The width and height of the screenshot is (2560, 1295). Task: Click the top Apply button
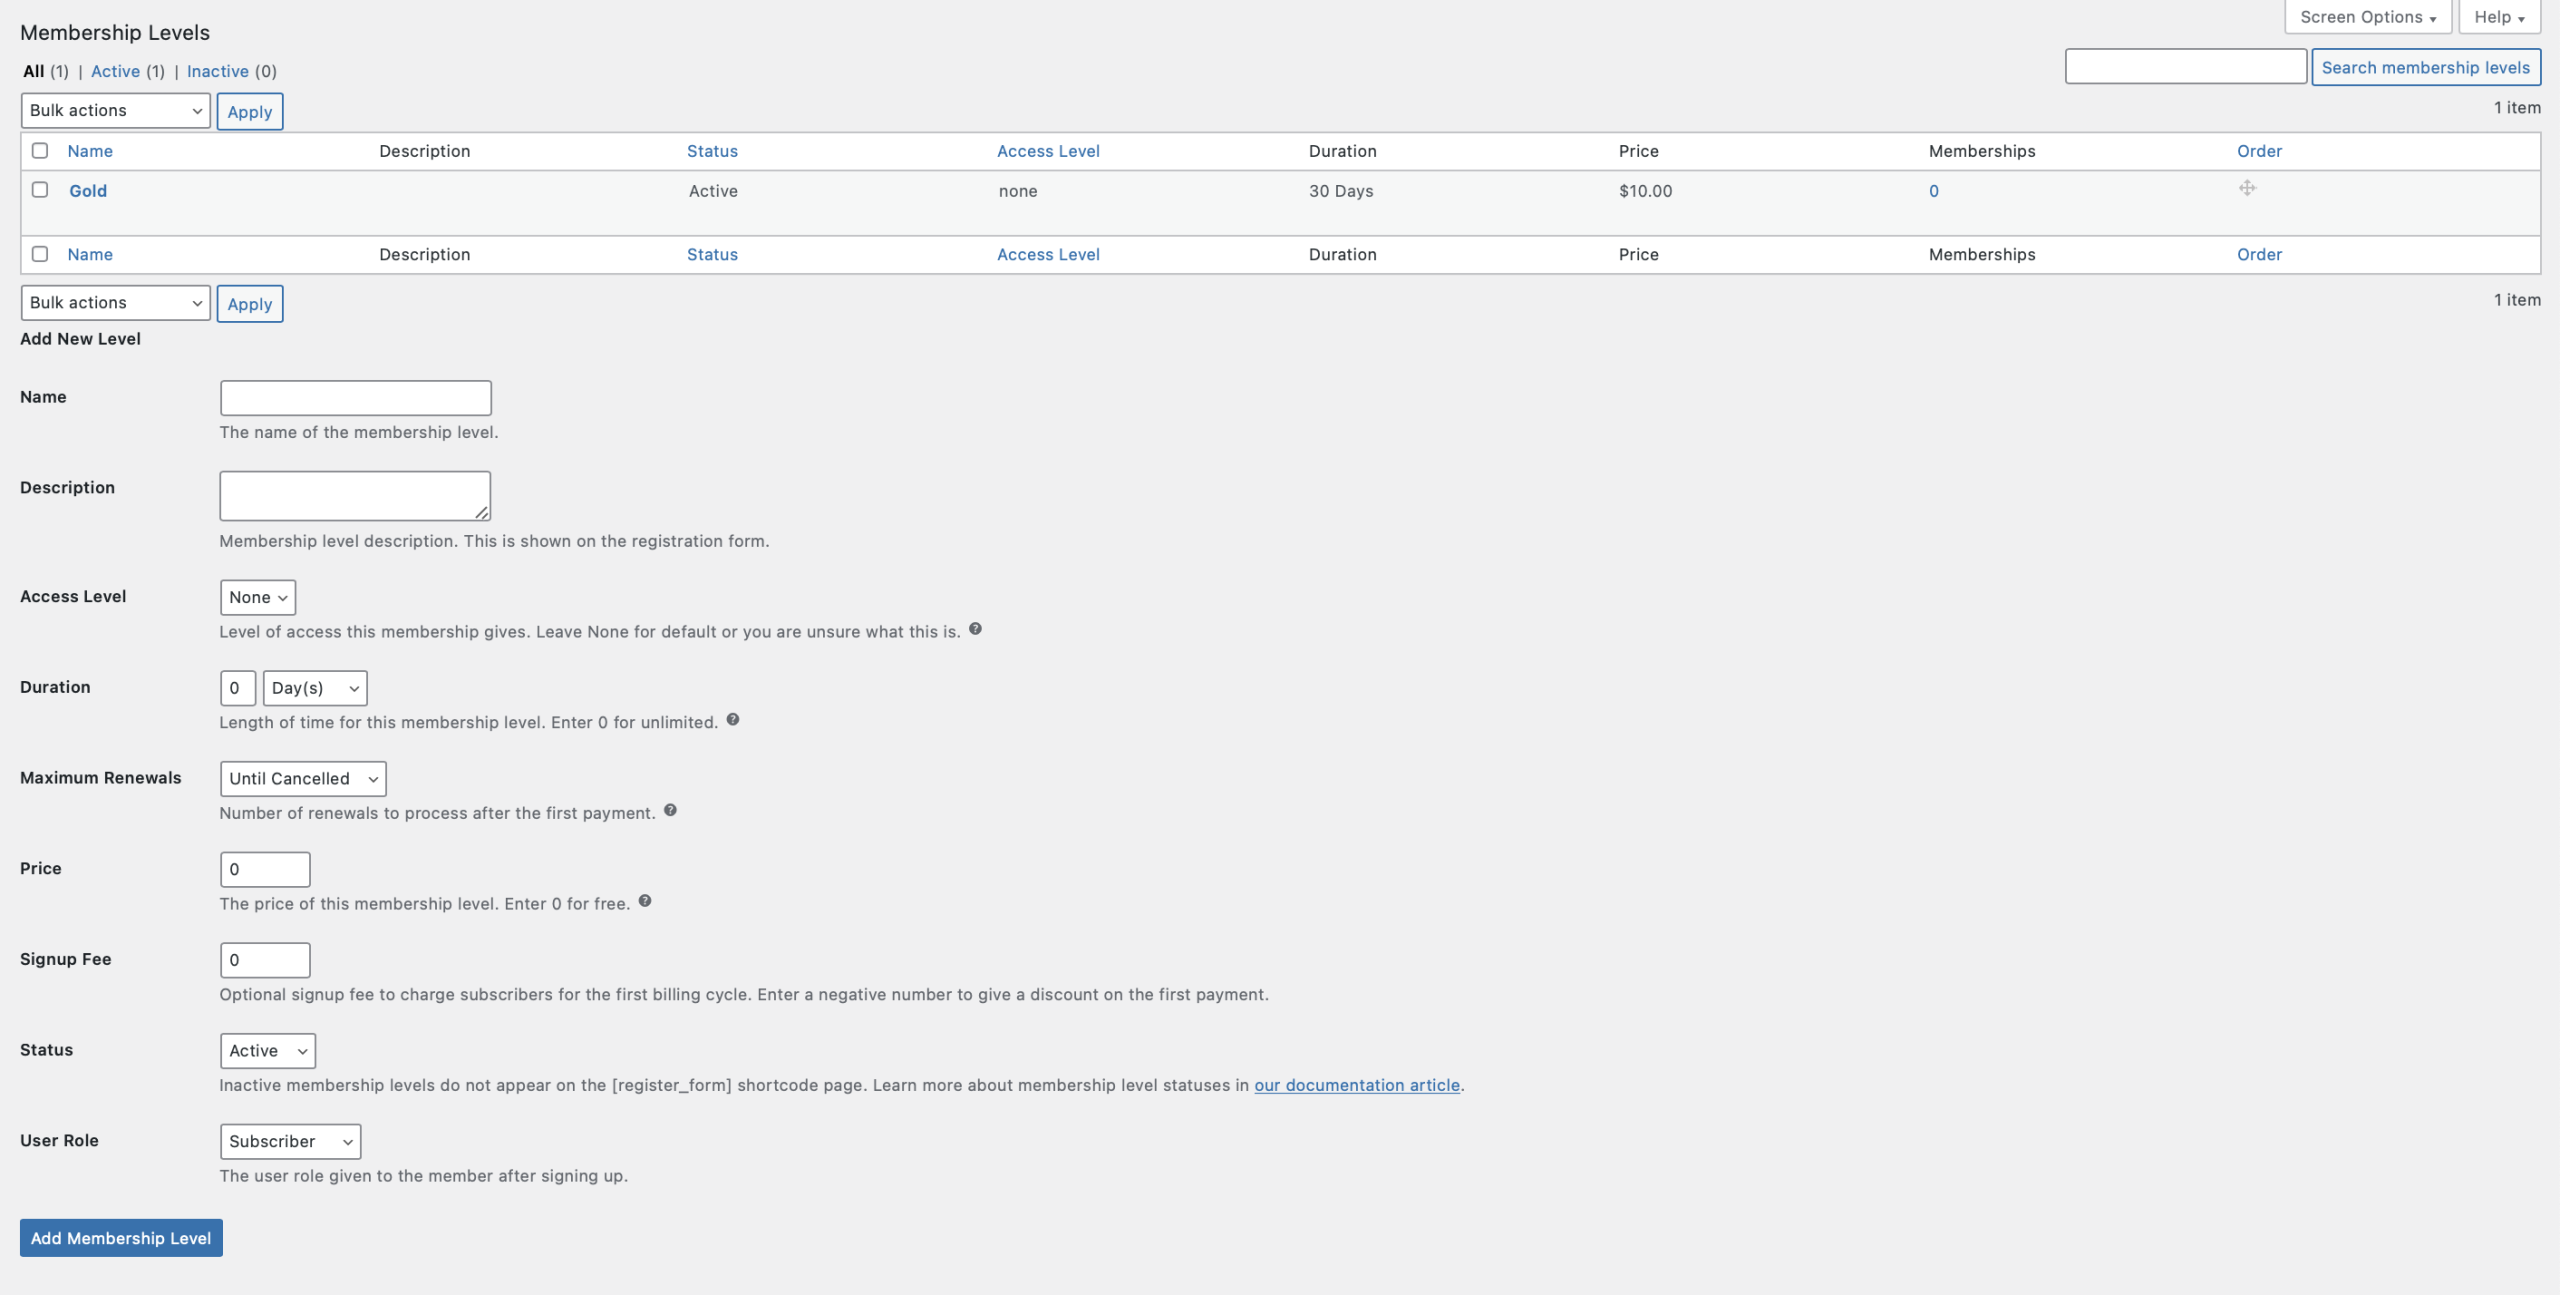pos(250,111)
